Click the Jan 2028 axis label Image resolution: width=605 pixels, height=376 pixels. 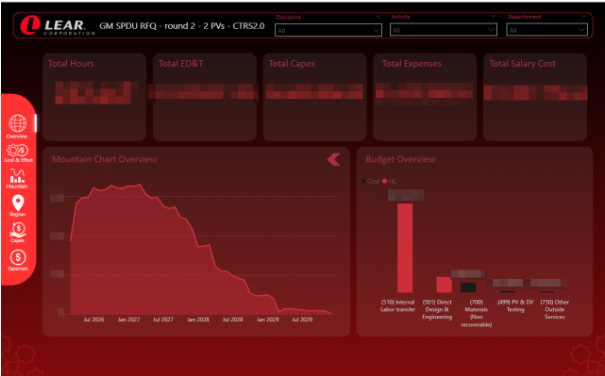click(x=198, y=320)
